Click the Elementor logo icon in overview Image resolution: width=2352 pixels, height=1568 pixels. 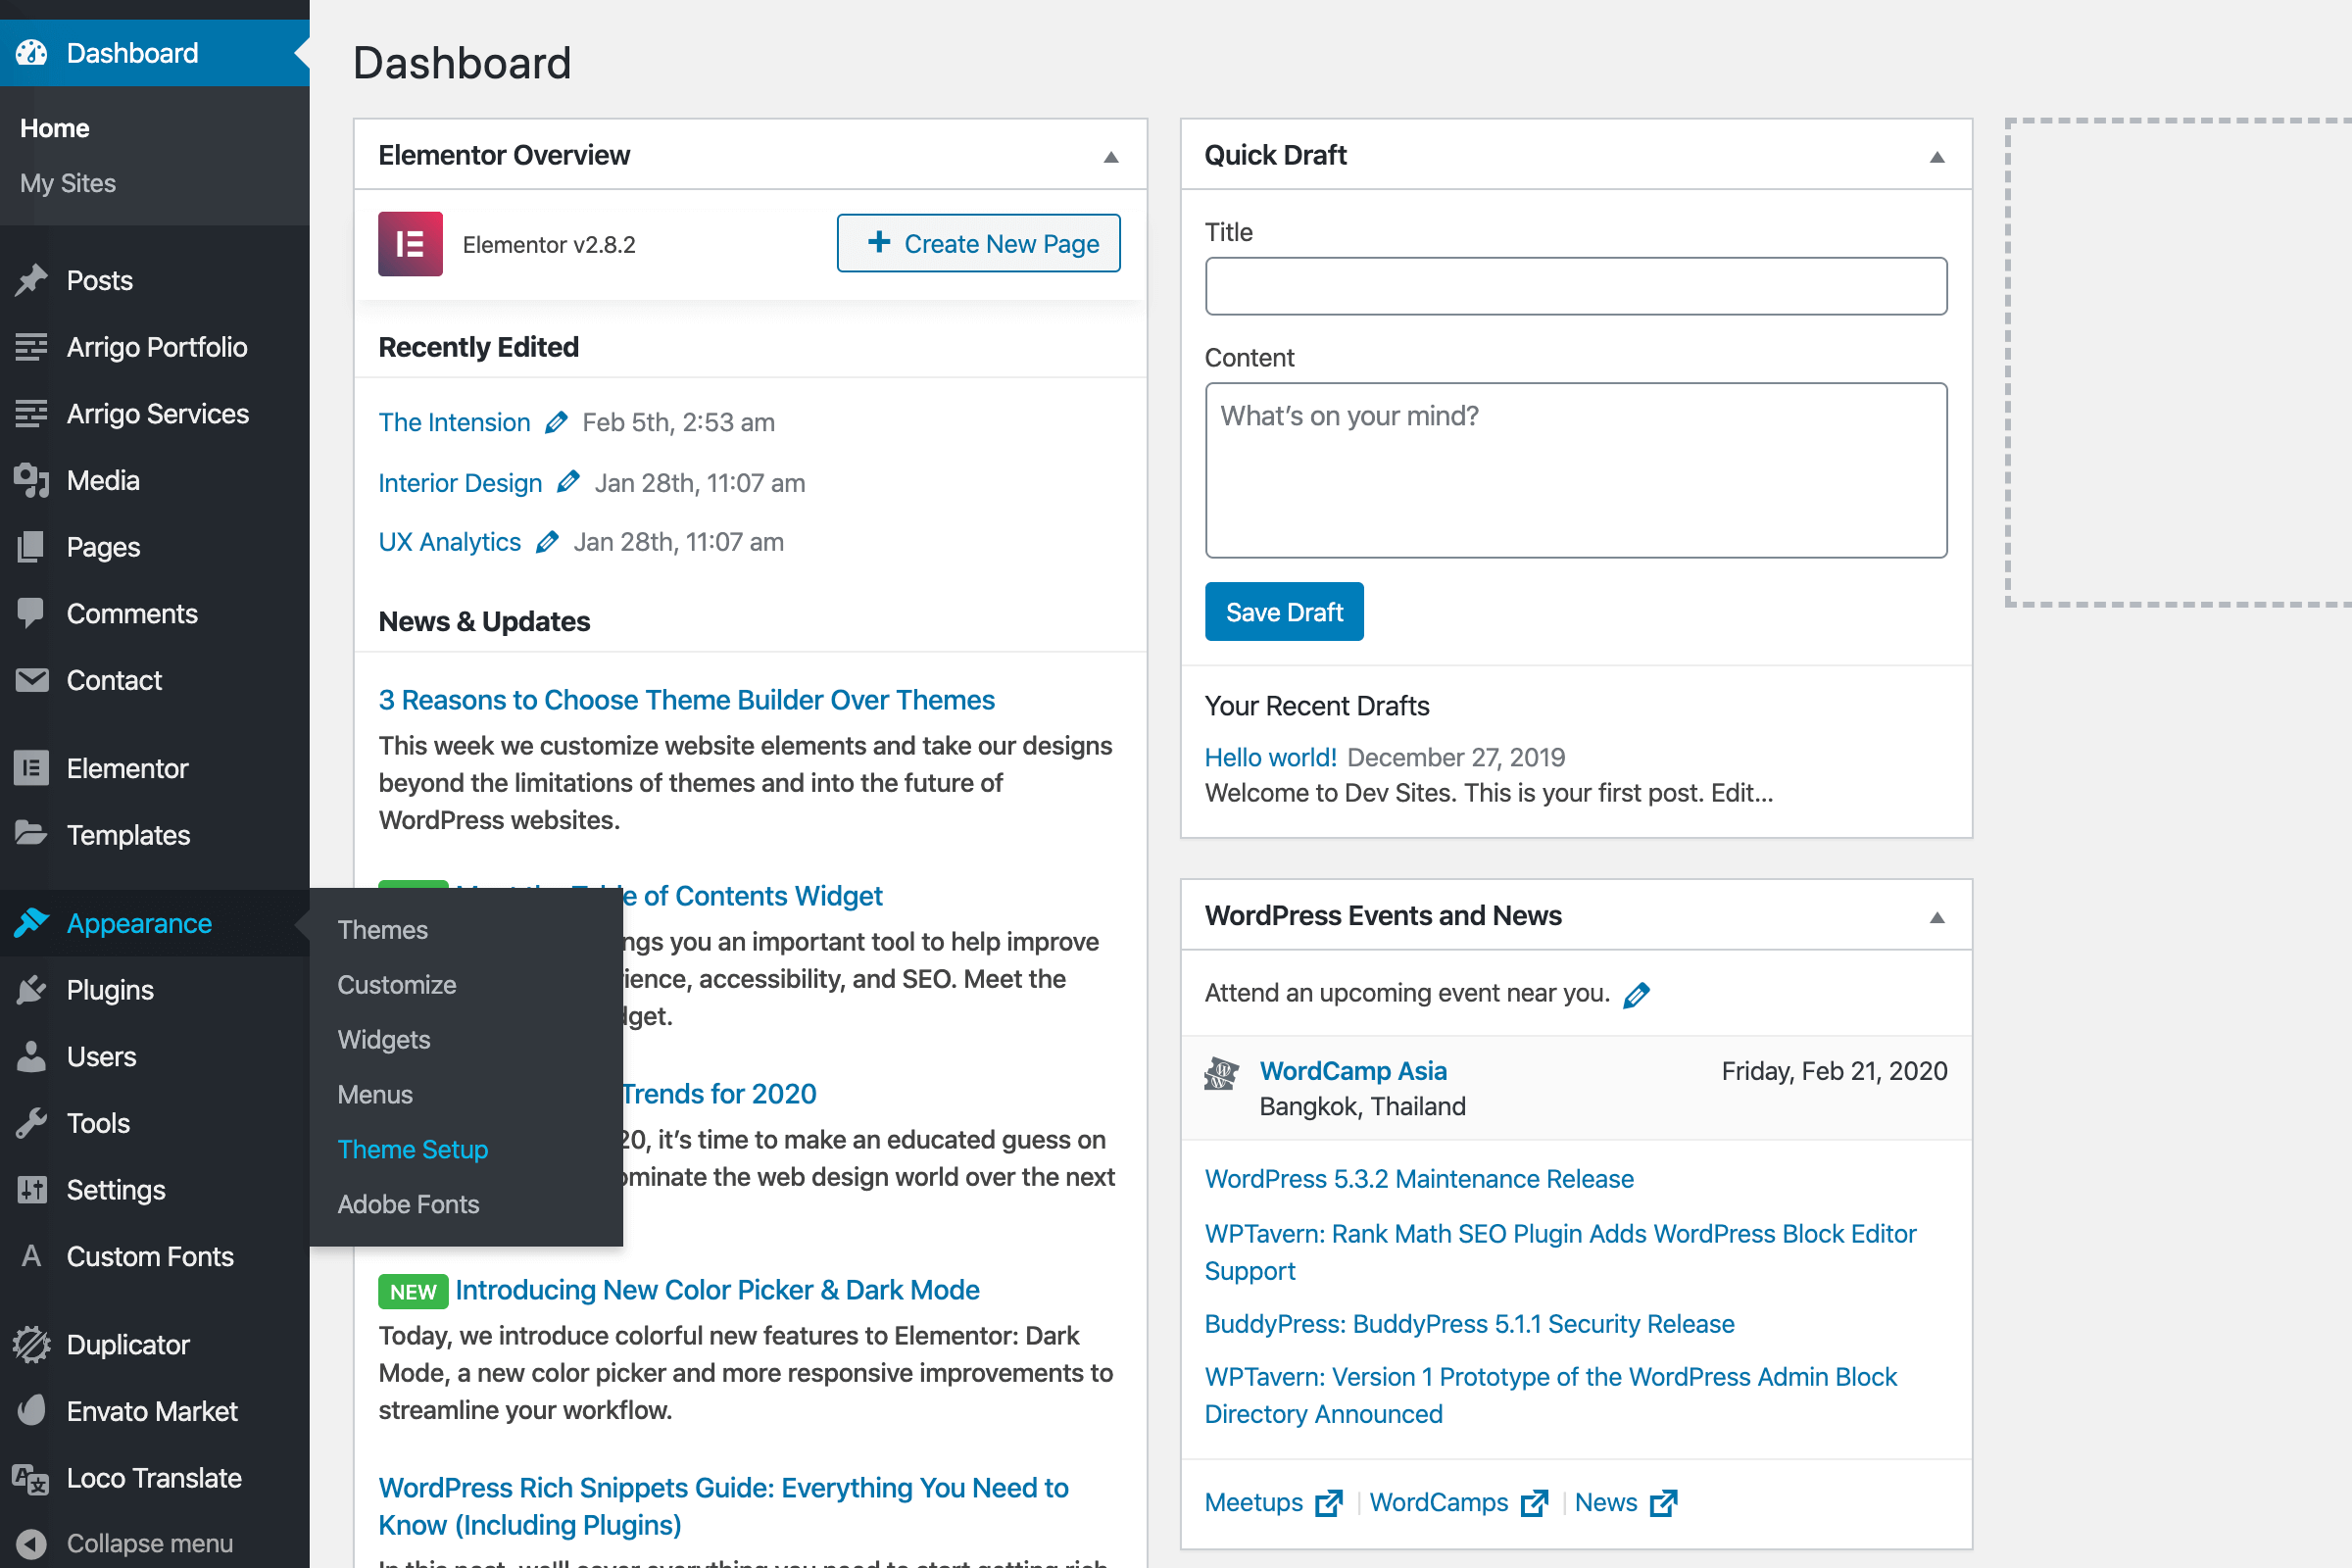coord(410,244)
